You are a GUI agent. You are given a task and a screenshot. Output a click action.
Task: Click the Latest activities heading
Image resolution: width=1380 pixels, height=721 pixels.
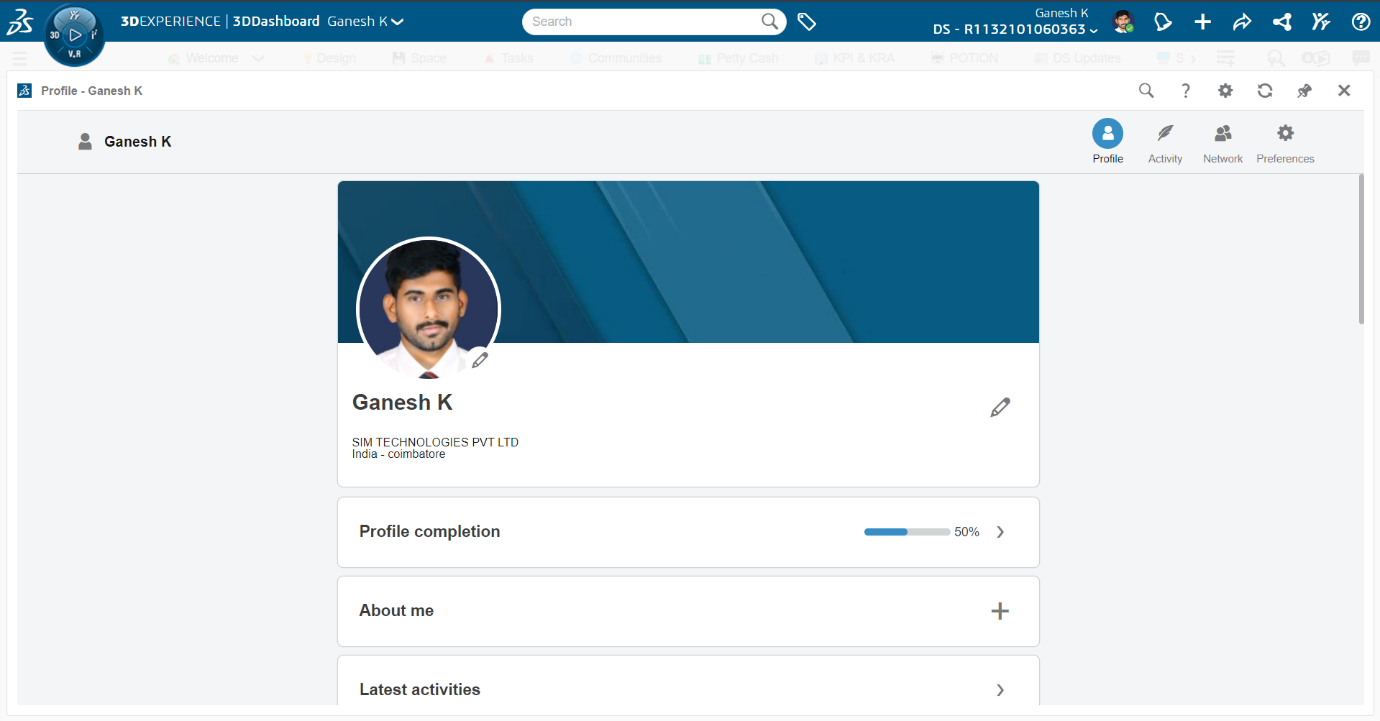(x=419, y=690)
